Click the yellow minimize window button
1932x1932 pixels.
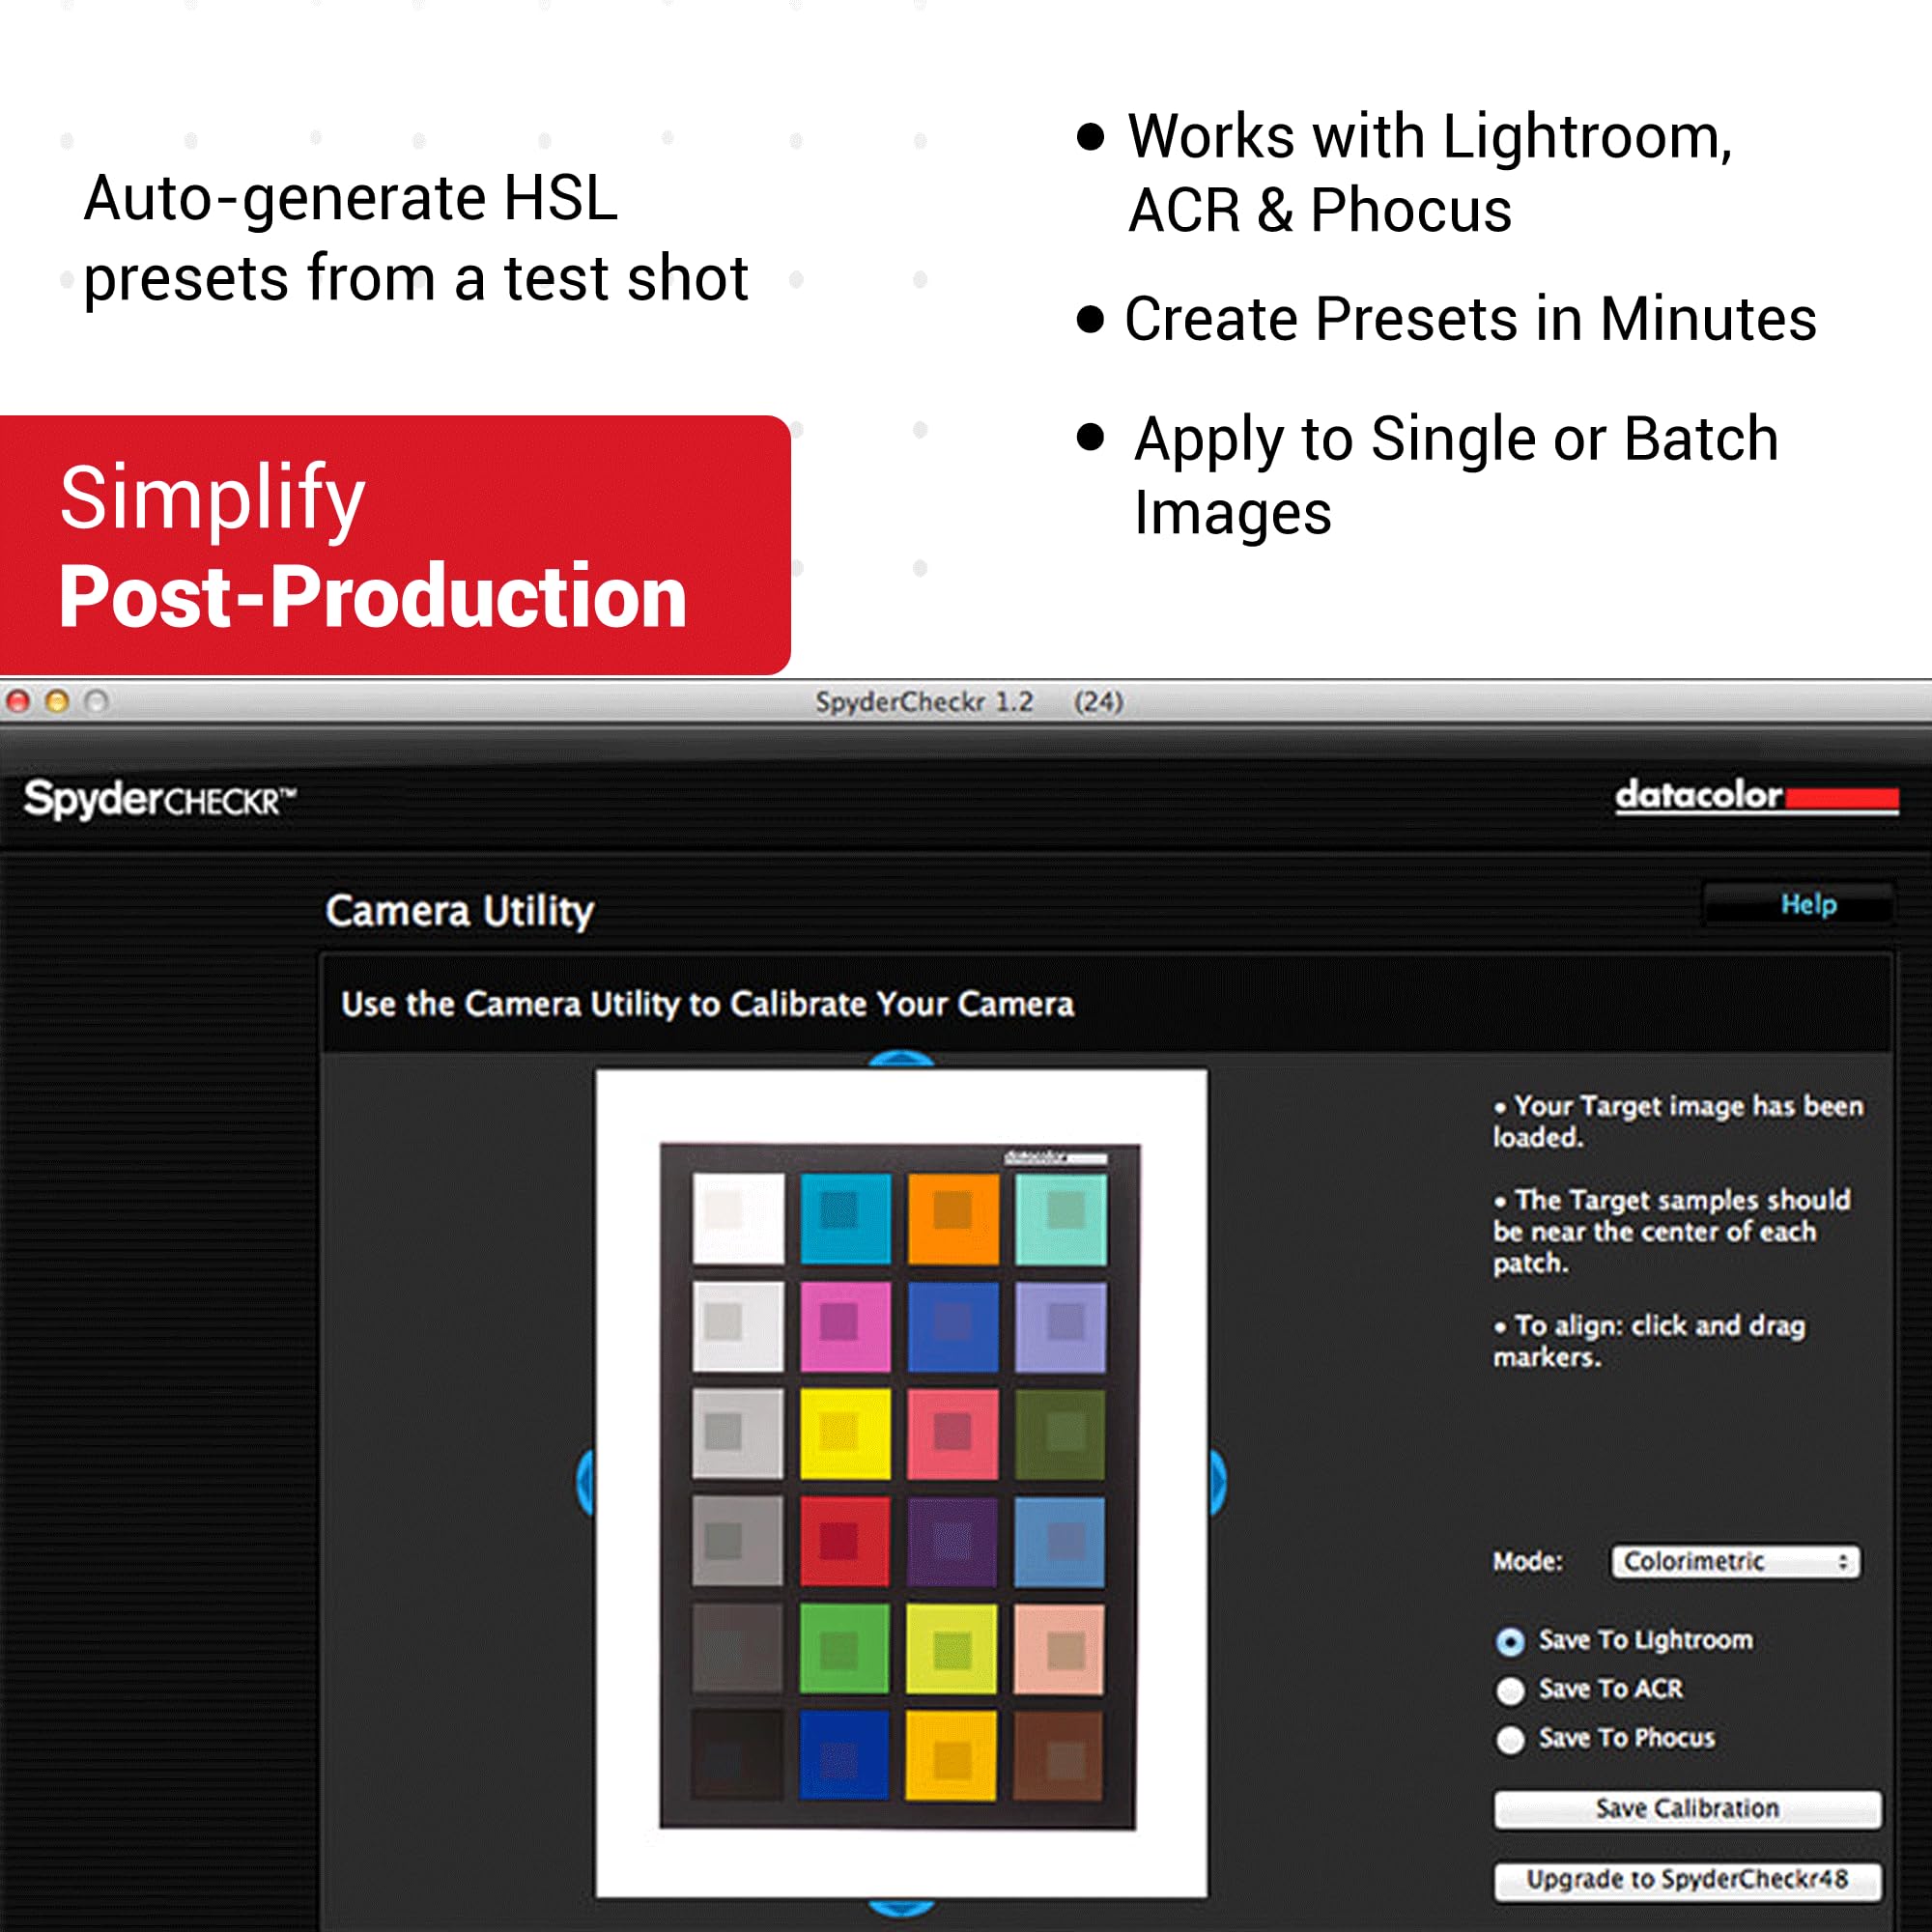57,702
